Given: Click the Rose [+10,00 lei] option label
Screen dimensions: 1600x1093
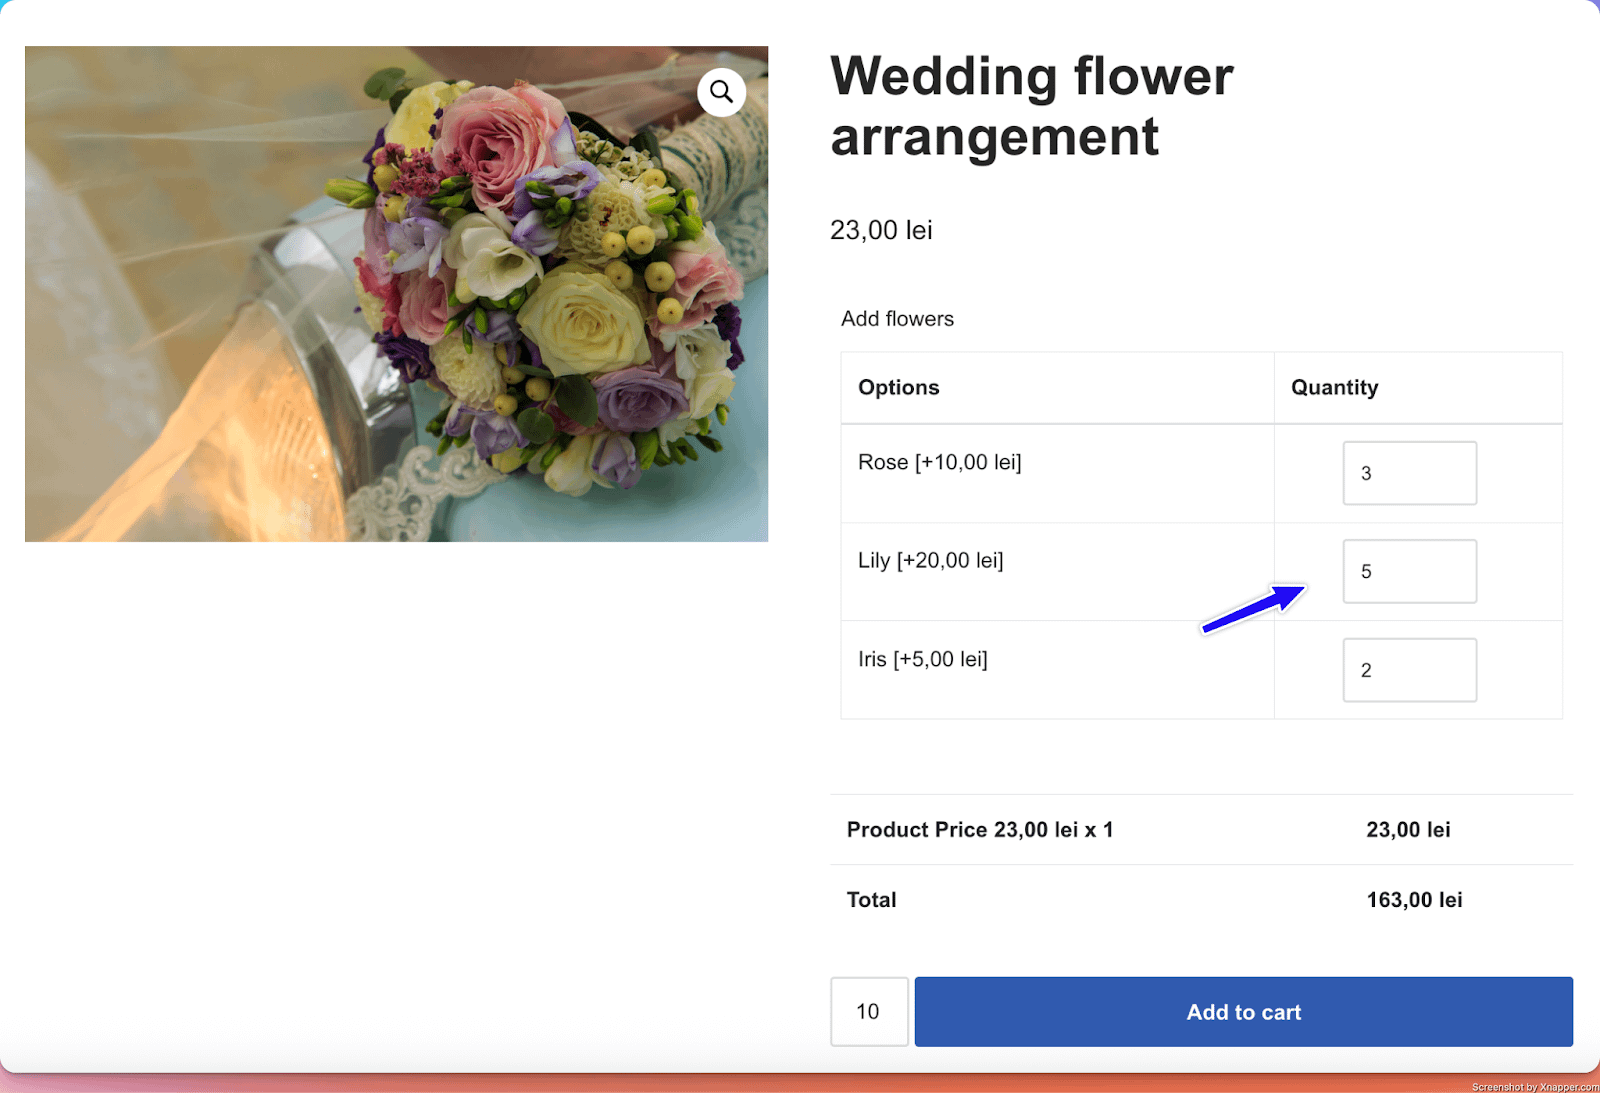Looking at the screenshot, I should tap(939, 462).
